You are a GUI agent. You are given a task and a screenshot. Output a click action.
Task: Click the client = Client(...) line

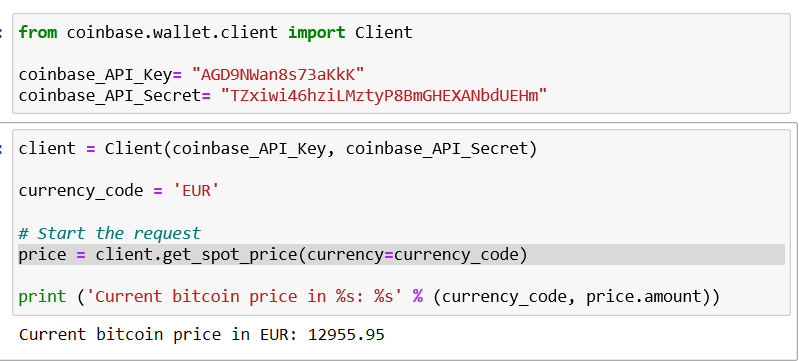click(278, 149)
